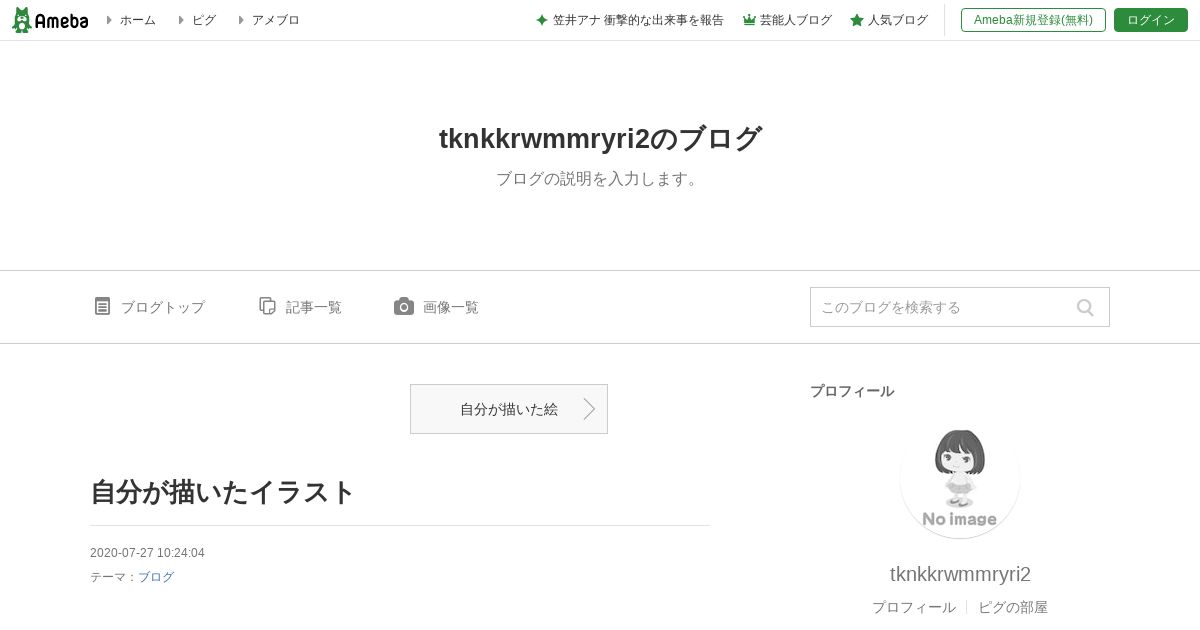1200x630 pixels.
Task: Click the 画像一覧 camera icon
Action: click(404, 306)
